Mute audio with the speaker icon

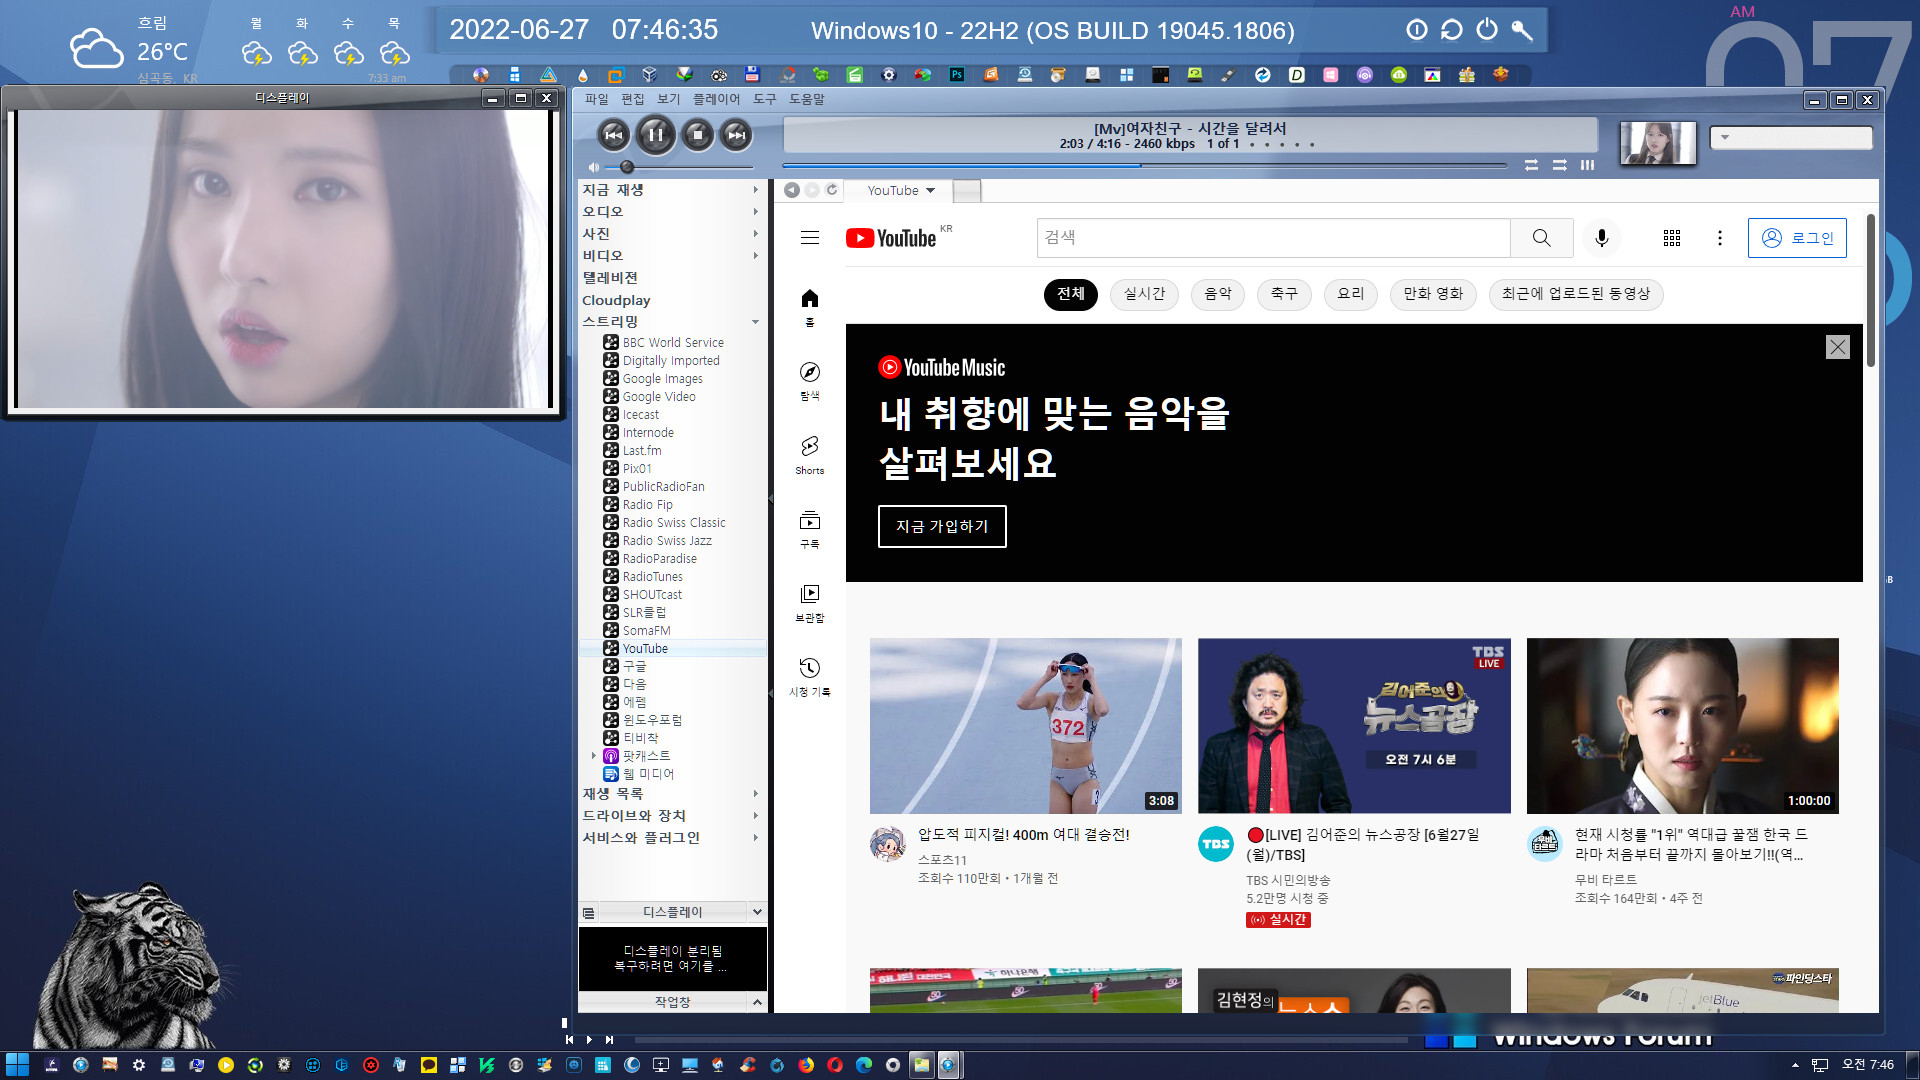click(594, 167)
